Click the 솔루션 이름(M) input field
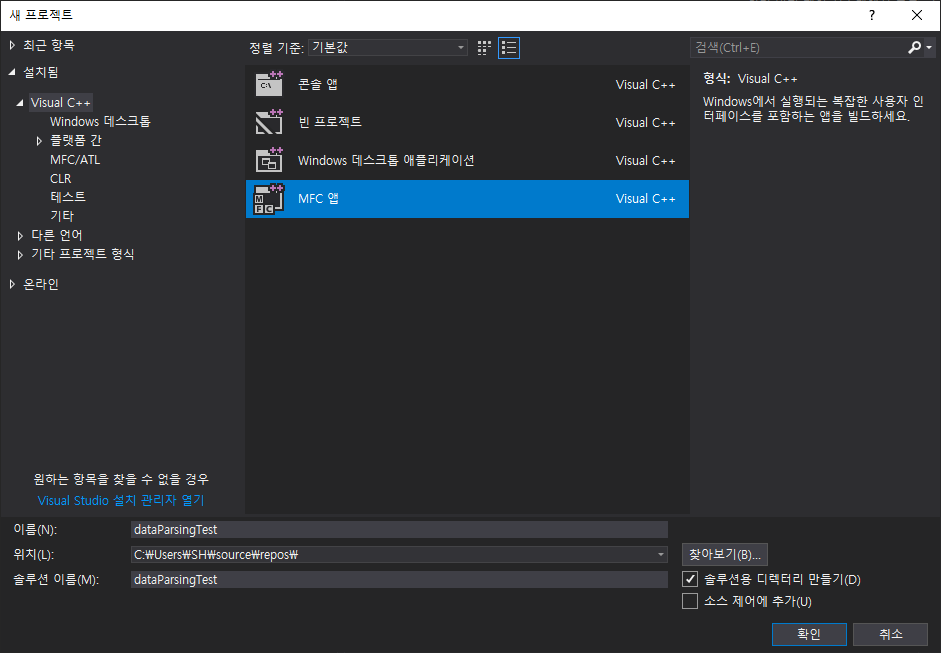This screenshot has width=941, height=653. (399, 579)
